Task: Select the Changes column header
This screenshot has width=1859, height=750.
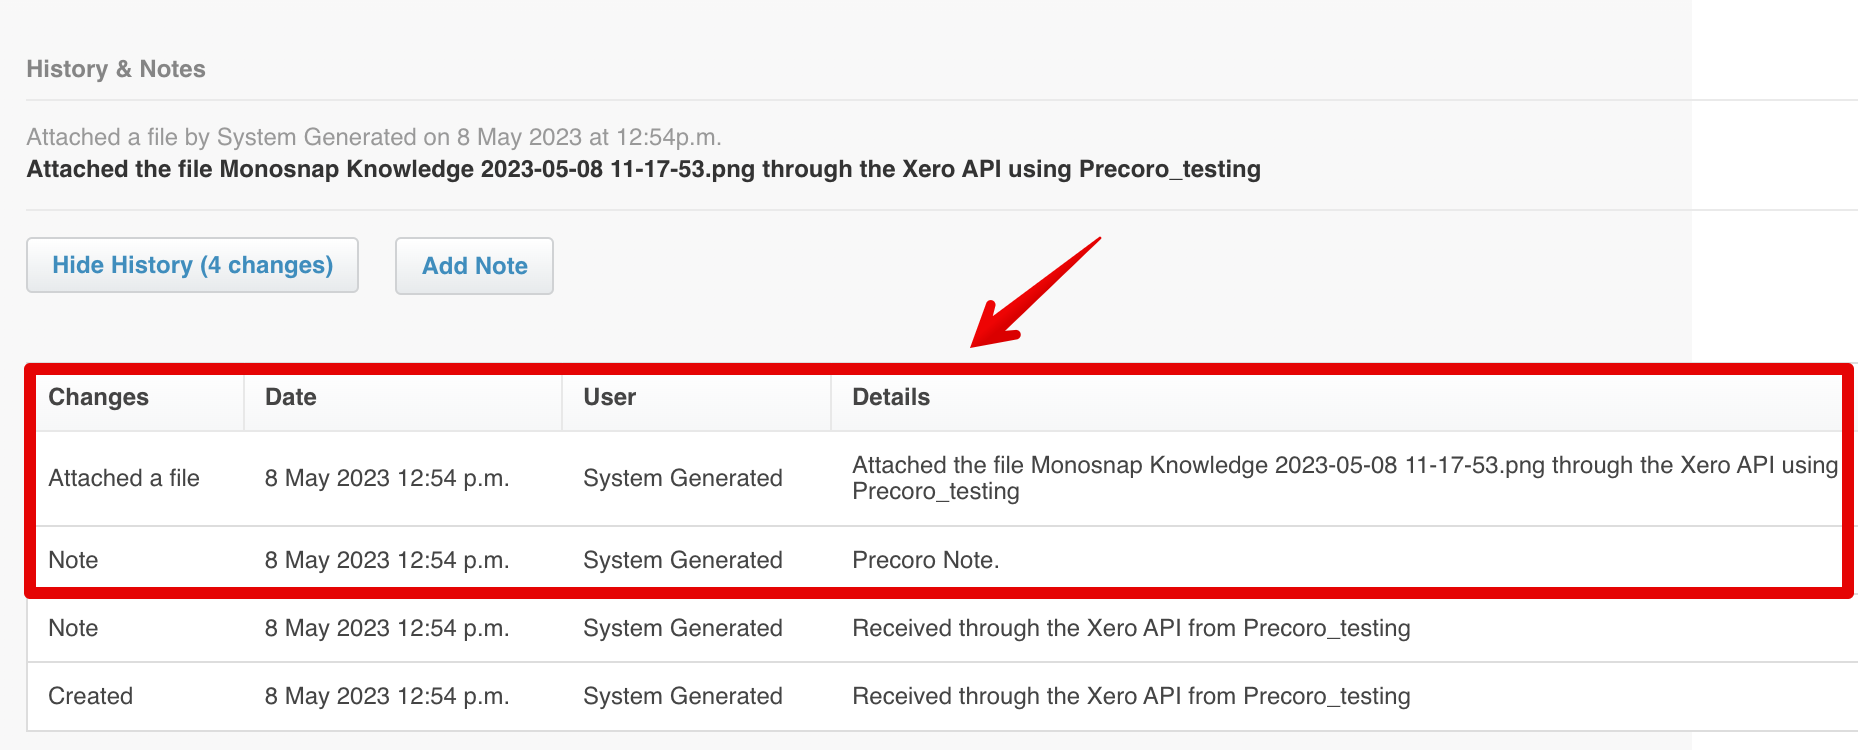Action: pos(98,397)
